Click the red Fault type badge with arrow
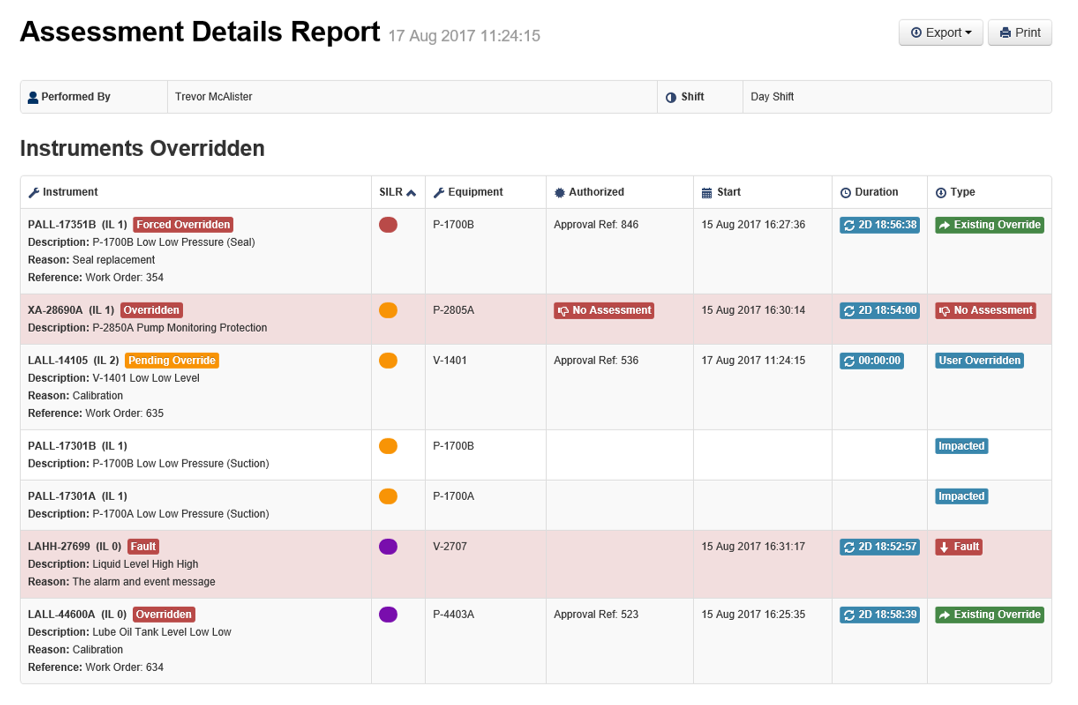 tap(958, 547)
